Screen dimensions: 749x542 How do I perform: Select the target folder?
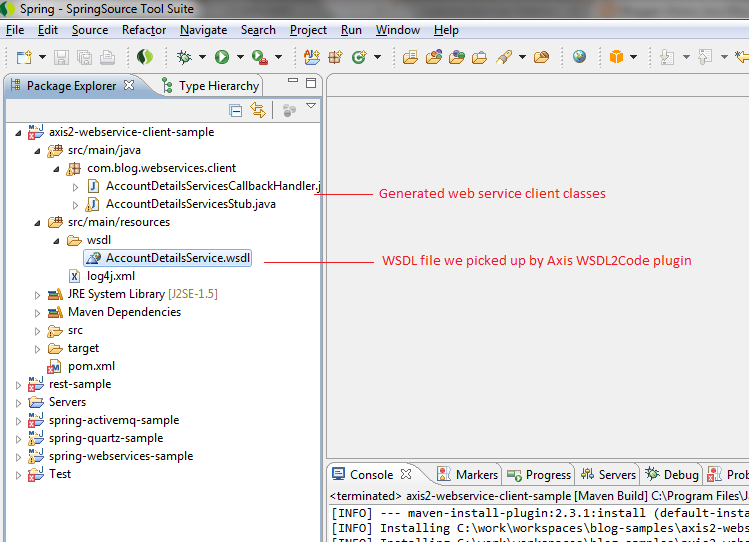click(x=74, y=348)
